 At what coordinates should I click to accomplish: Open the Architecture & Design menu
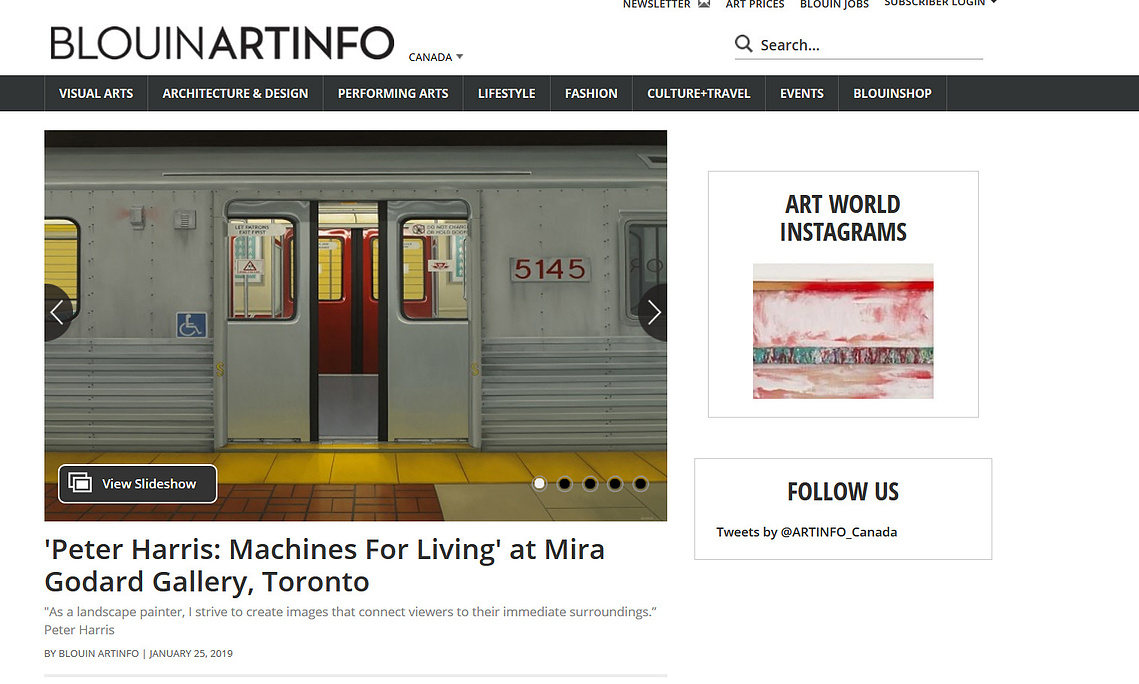[x=235, y=94]
